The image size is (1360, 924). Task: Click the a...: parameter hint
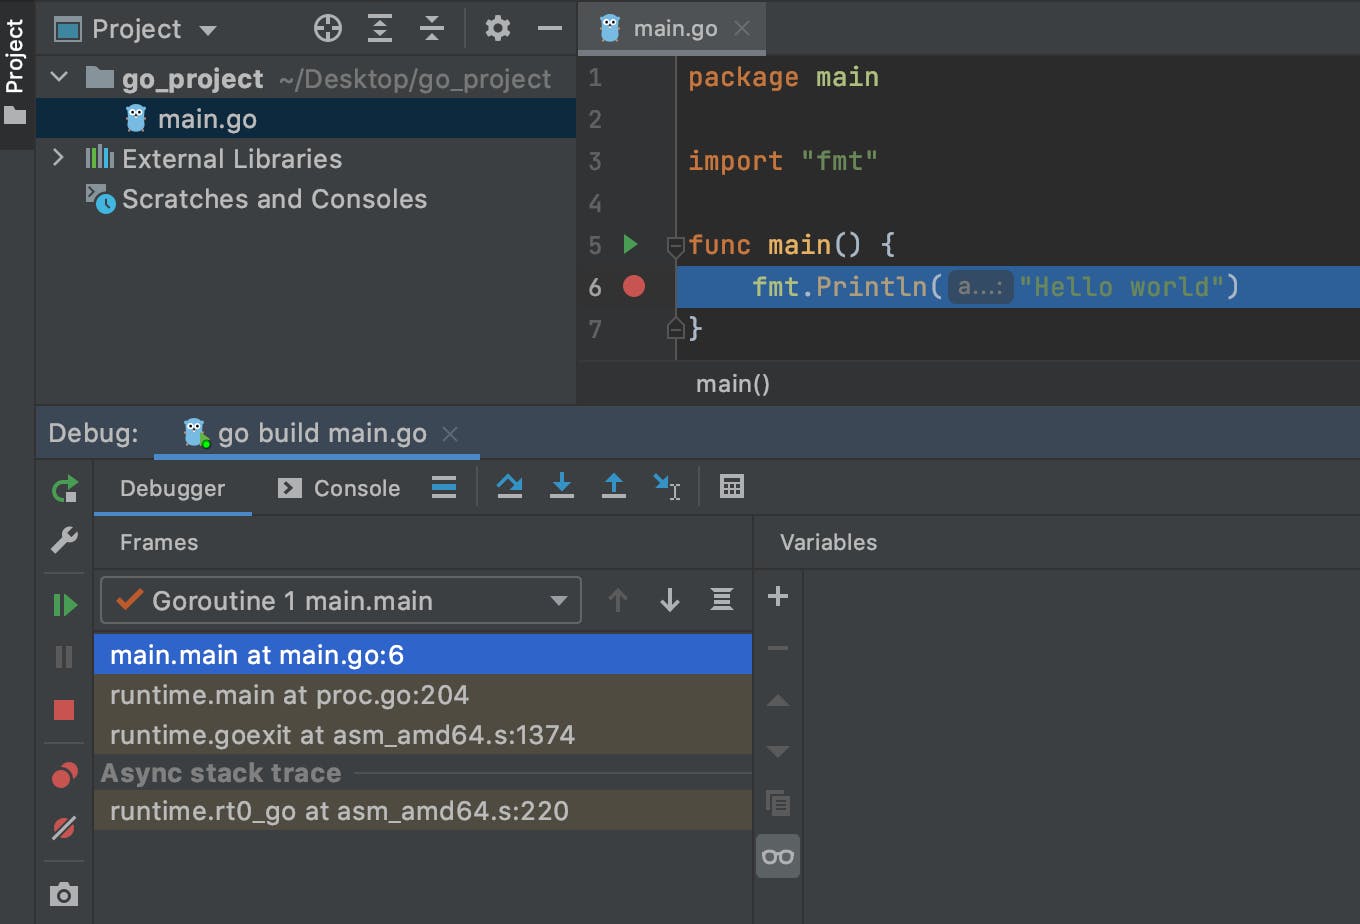point(980,288)
